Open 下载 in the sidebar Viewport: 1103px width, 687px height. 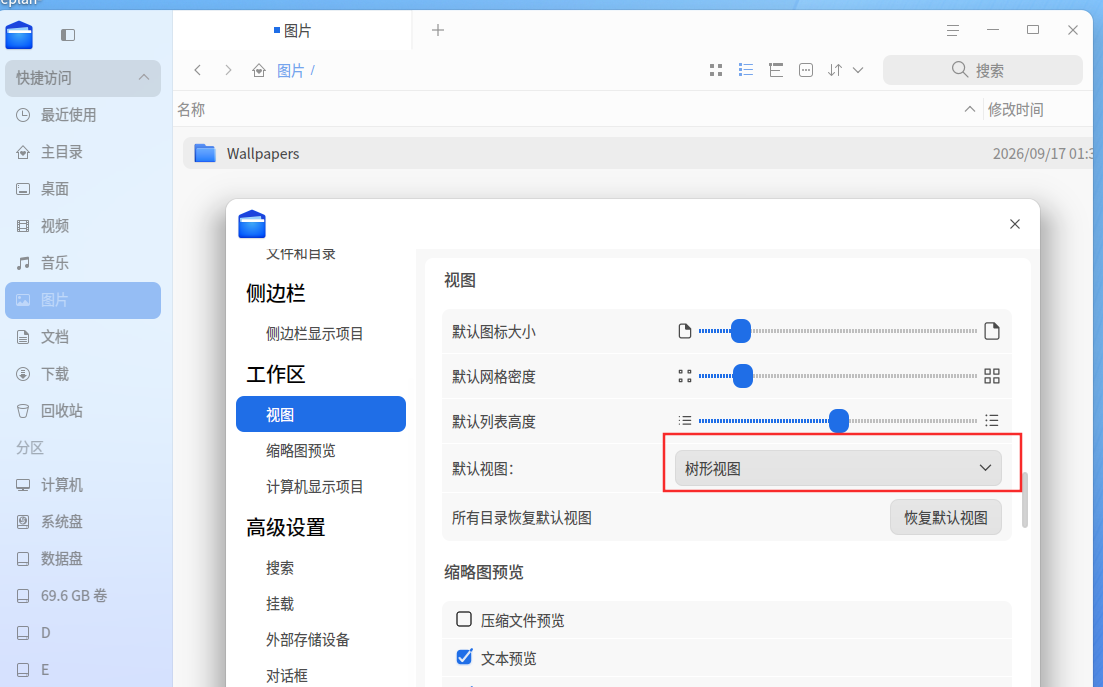pos(83,374)
